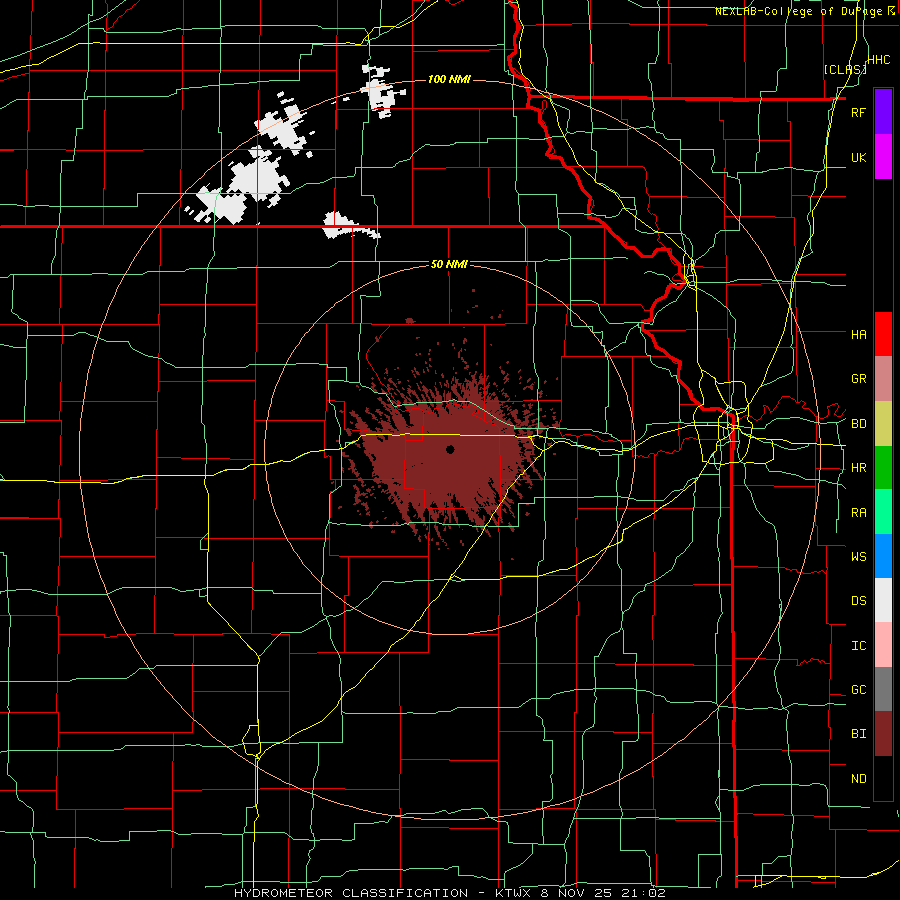Click the HR legend label
This screenshot has width=900, height=900.
[858, 468]
